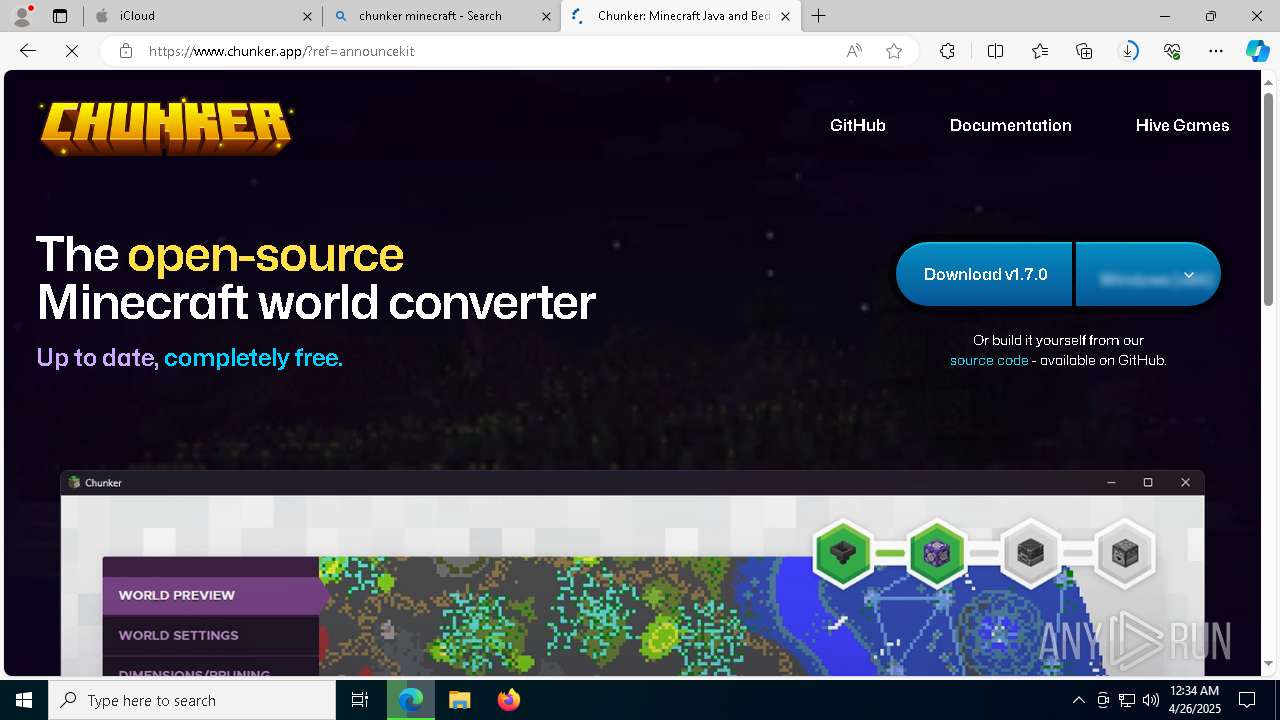Open Downloads icon in toolbar
Screen dimensions: 1280x720
pos(1128,51)
